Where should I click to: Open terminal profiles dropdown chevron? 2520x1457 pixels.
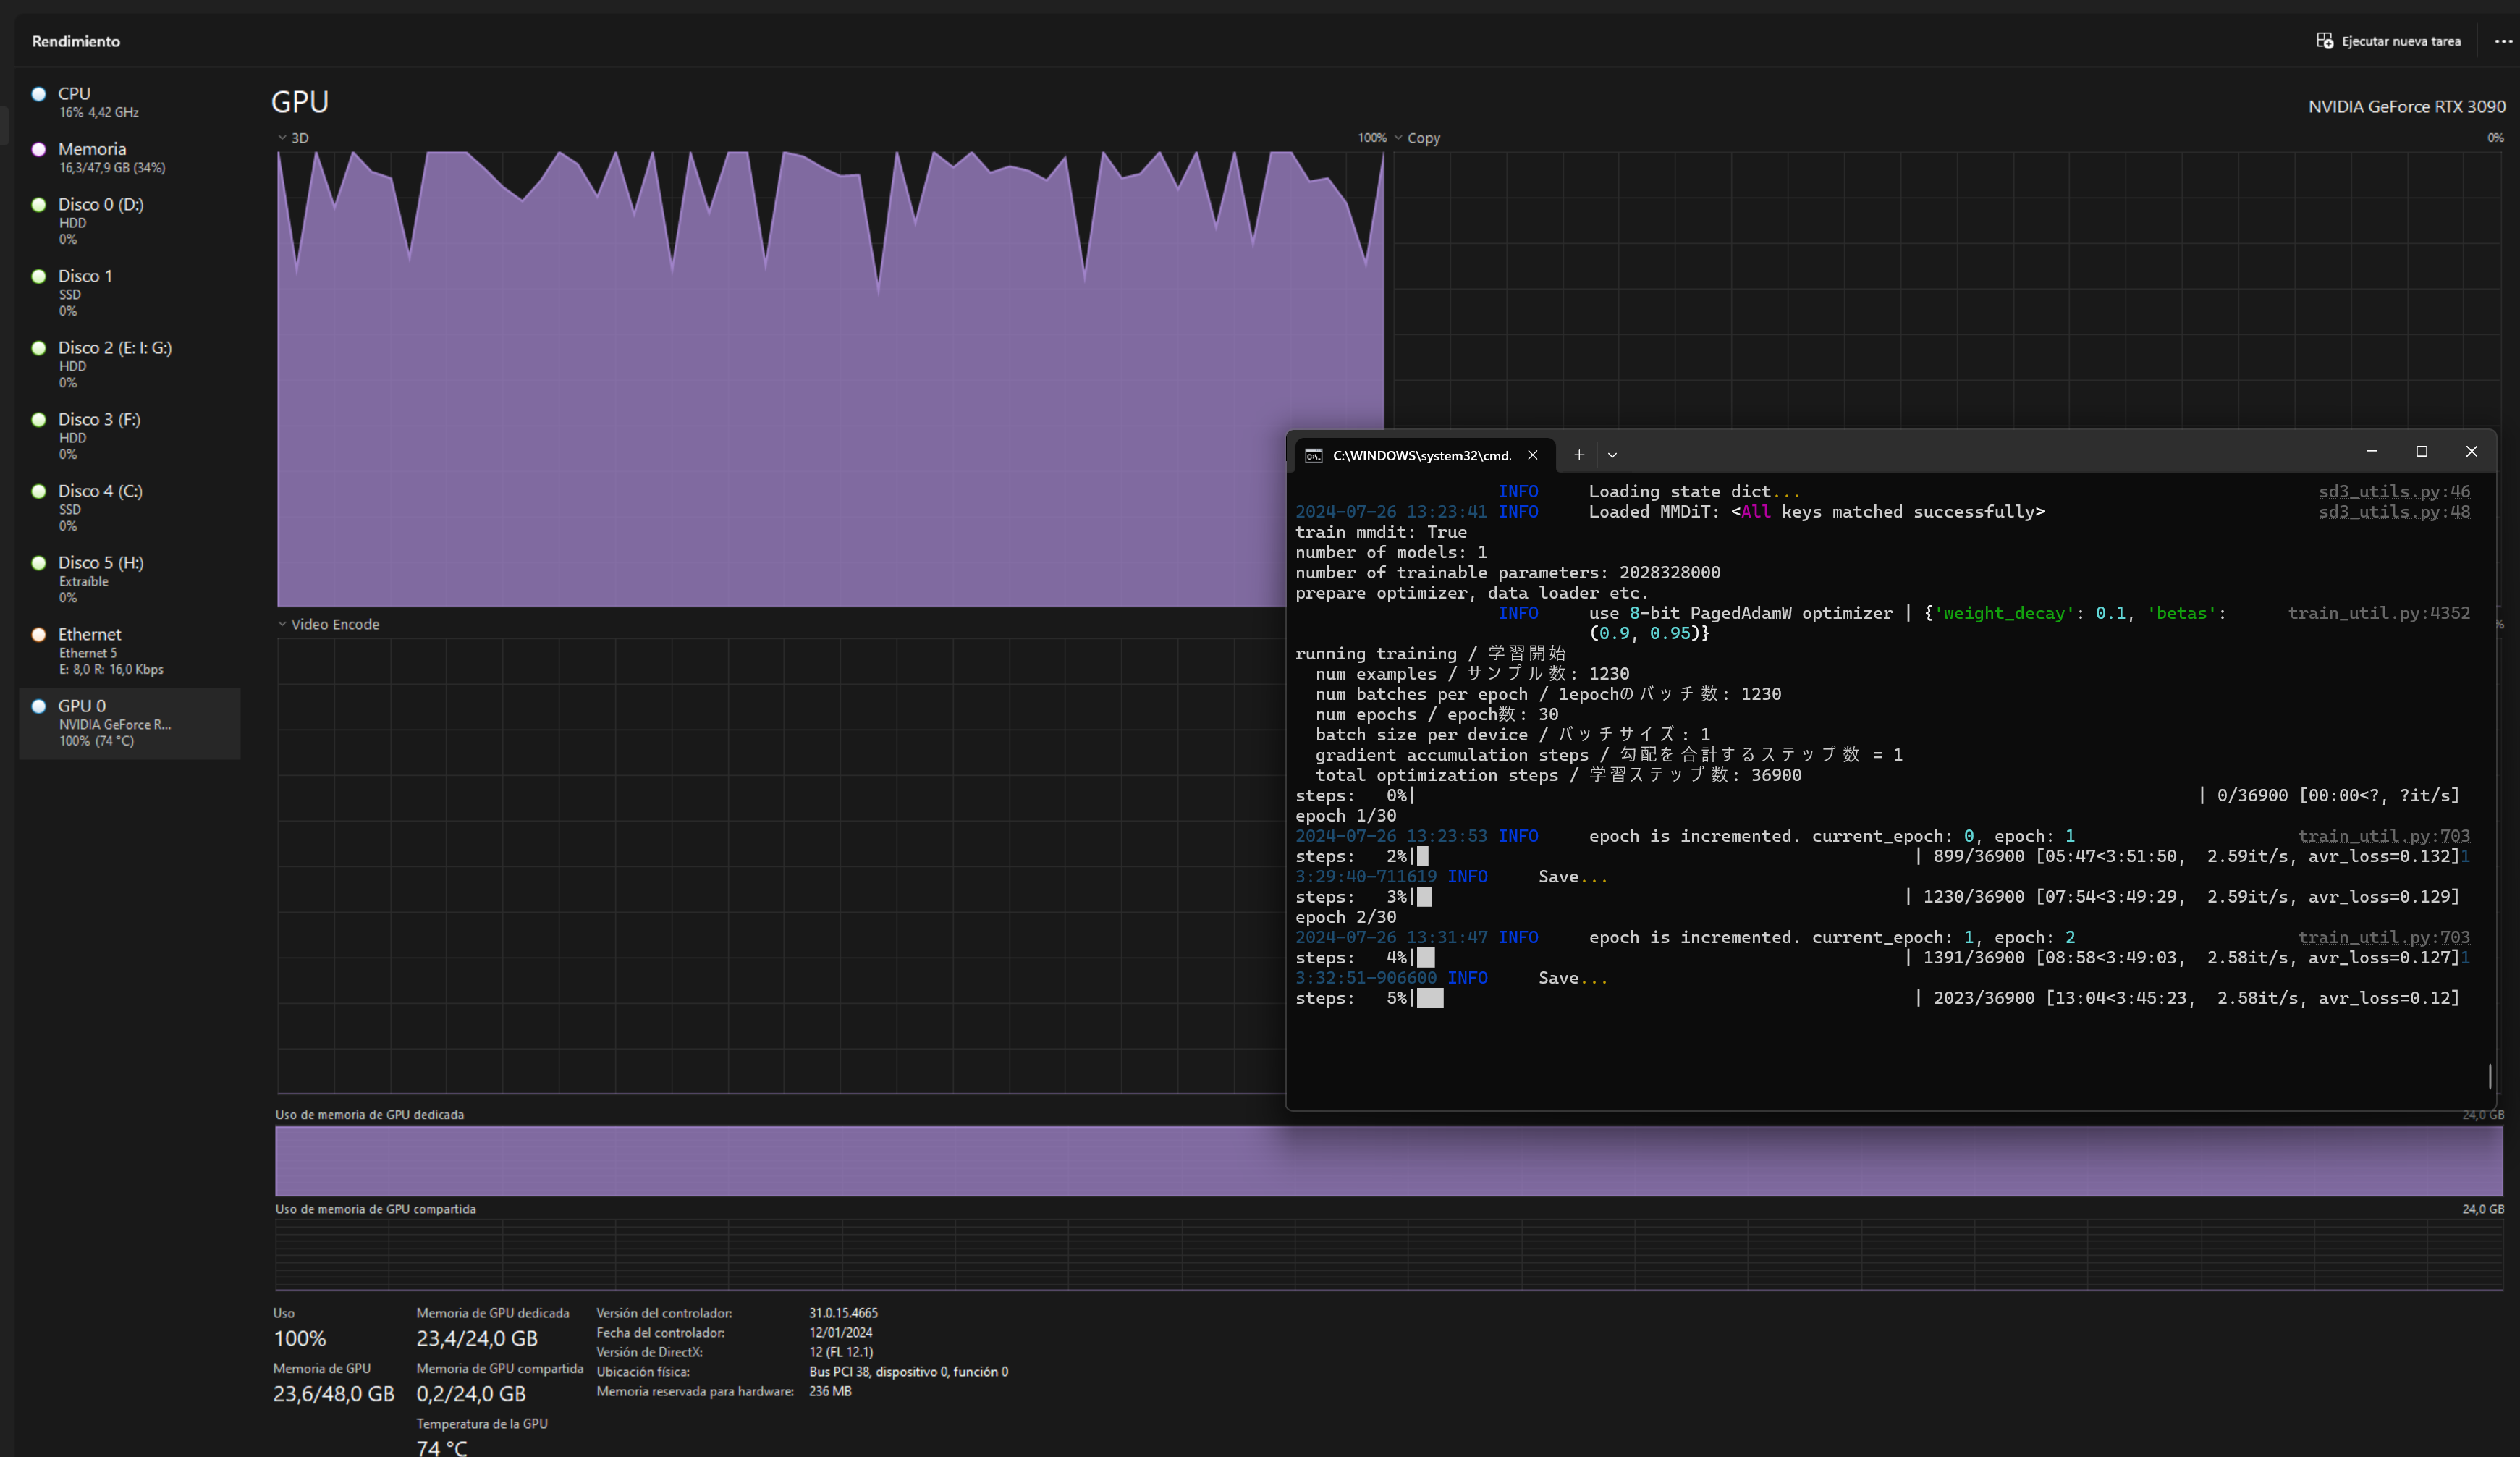pos(1612,455)
